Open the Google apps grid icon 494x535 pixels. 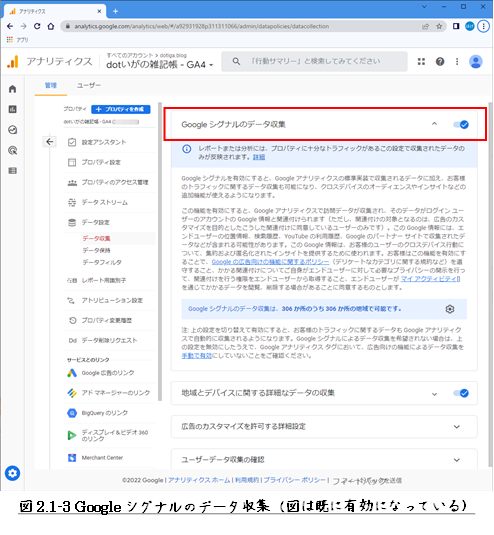click(421, 61)
